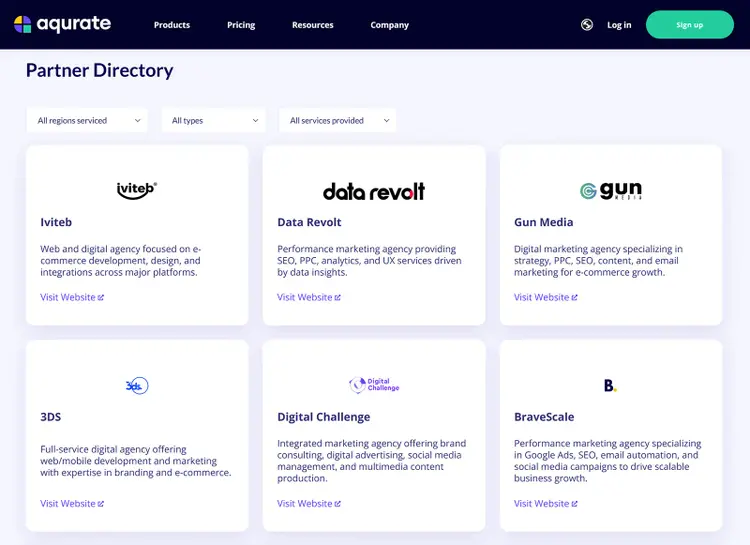
Task: Click the Data Revolt logo
Action: point(374,191)
